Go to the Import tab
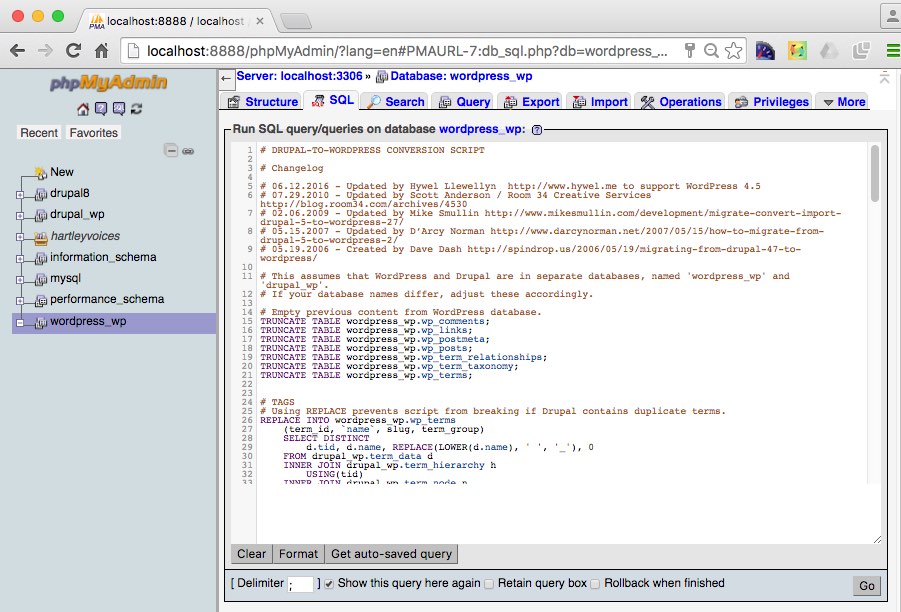The width and height of the screenshot is (901, 612). click(x=600, y=102)
